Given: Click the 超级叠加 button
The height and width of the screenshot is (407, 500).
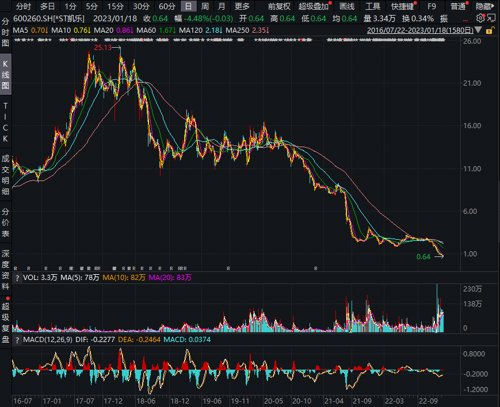Looking at the screenshot, I should click(313, 6).
